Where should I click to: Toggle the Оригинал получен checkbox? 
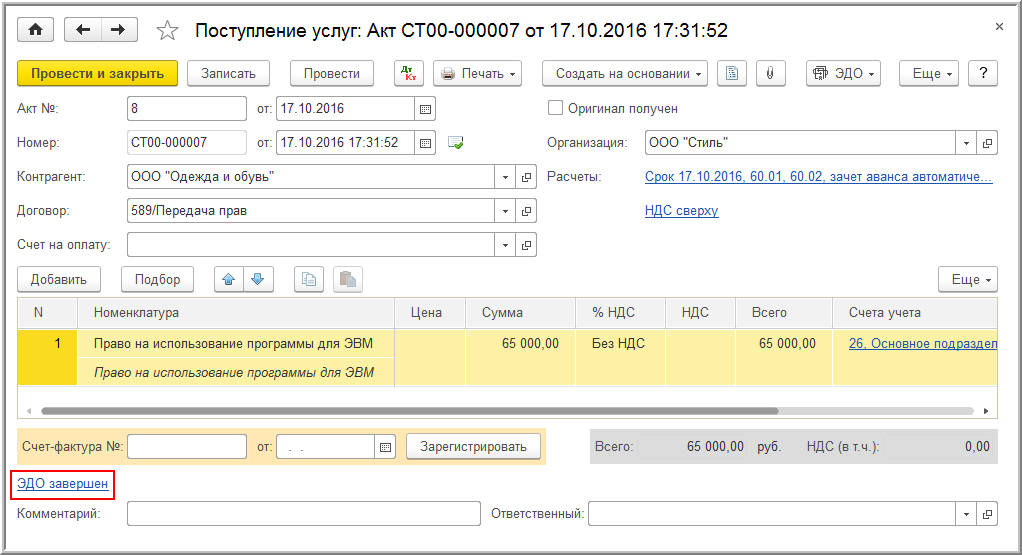(556, 109)
